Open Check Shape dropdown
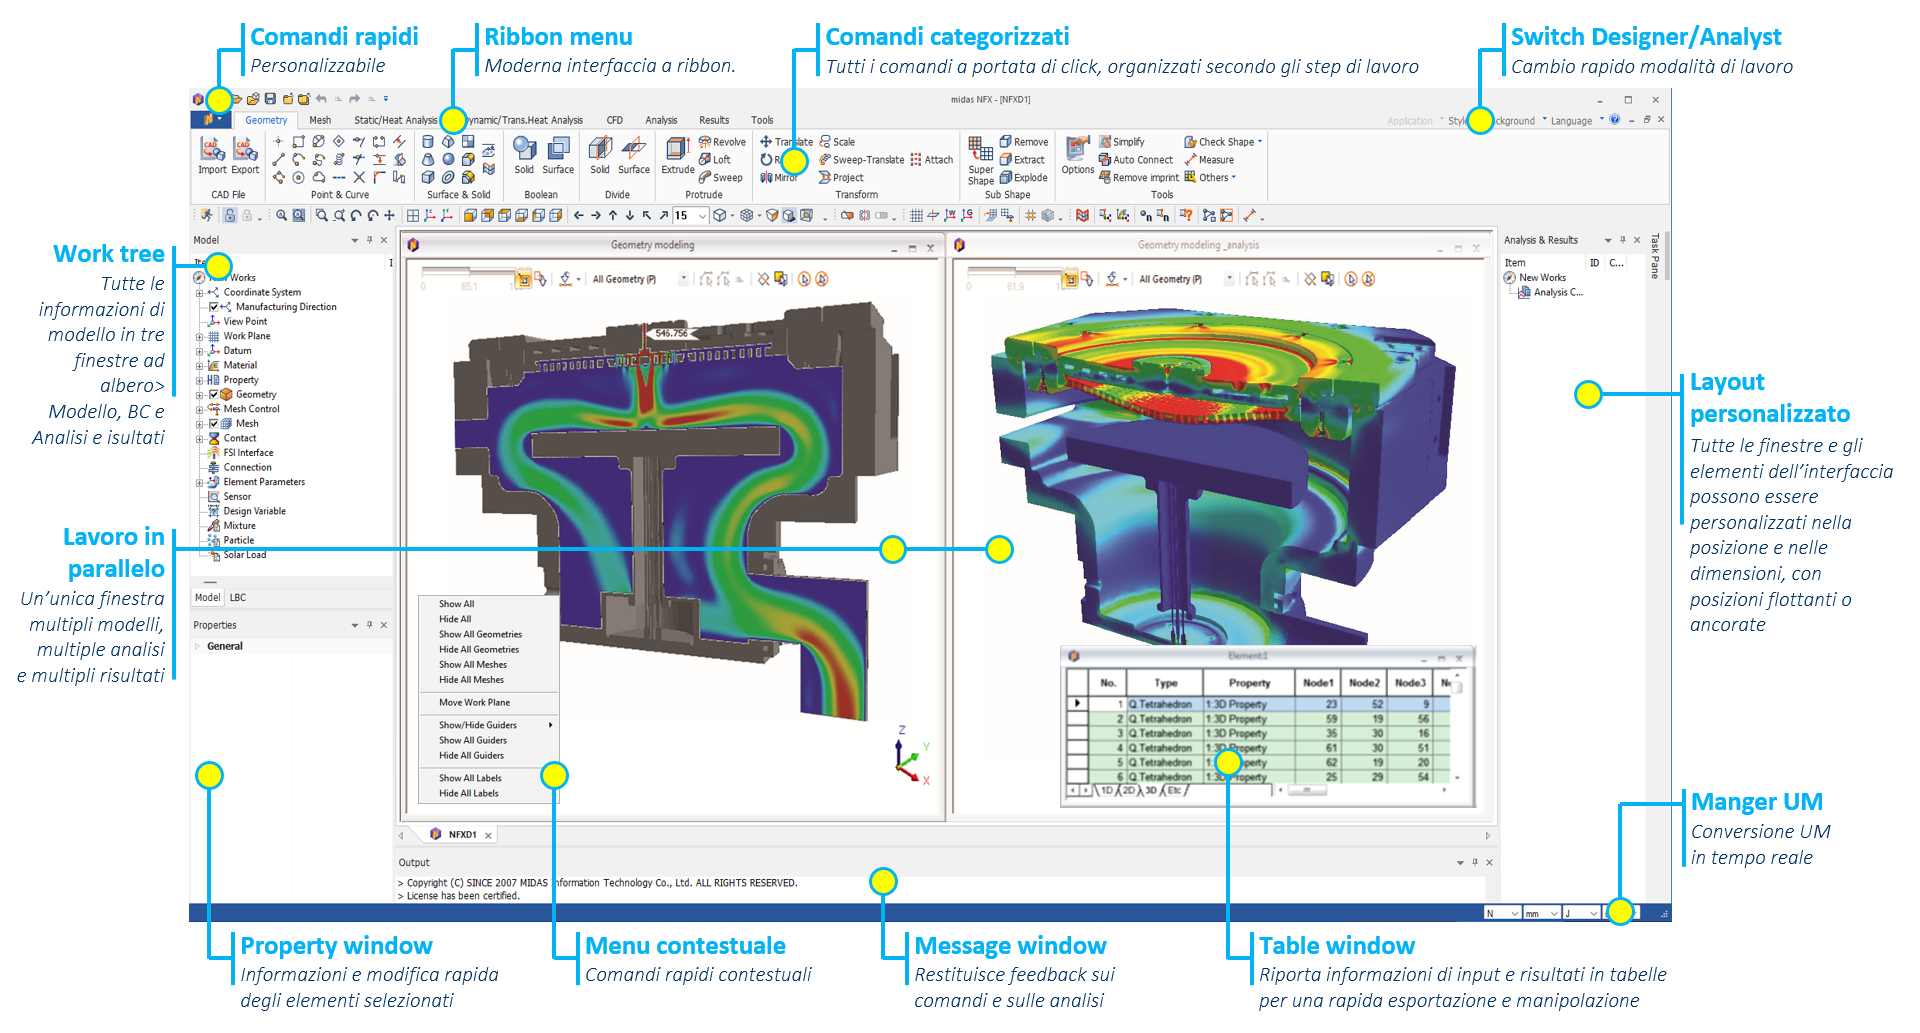This screenshot has height=1033, width=1920. click(x=1224, y=142)
